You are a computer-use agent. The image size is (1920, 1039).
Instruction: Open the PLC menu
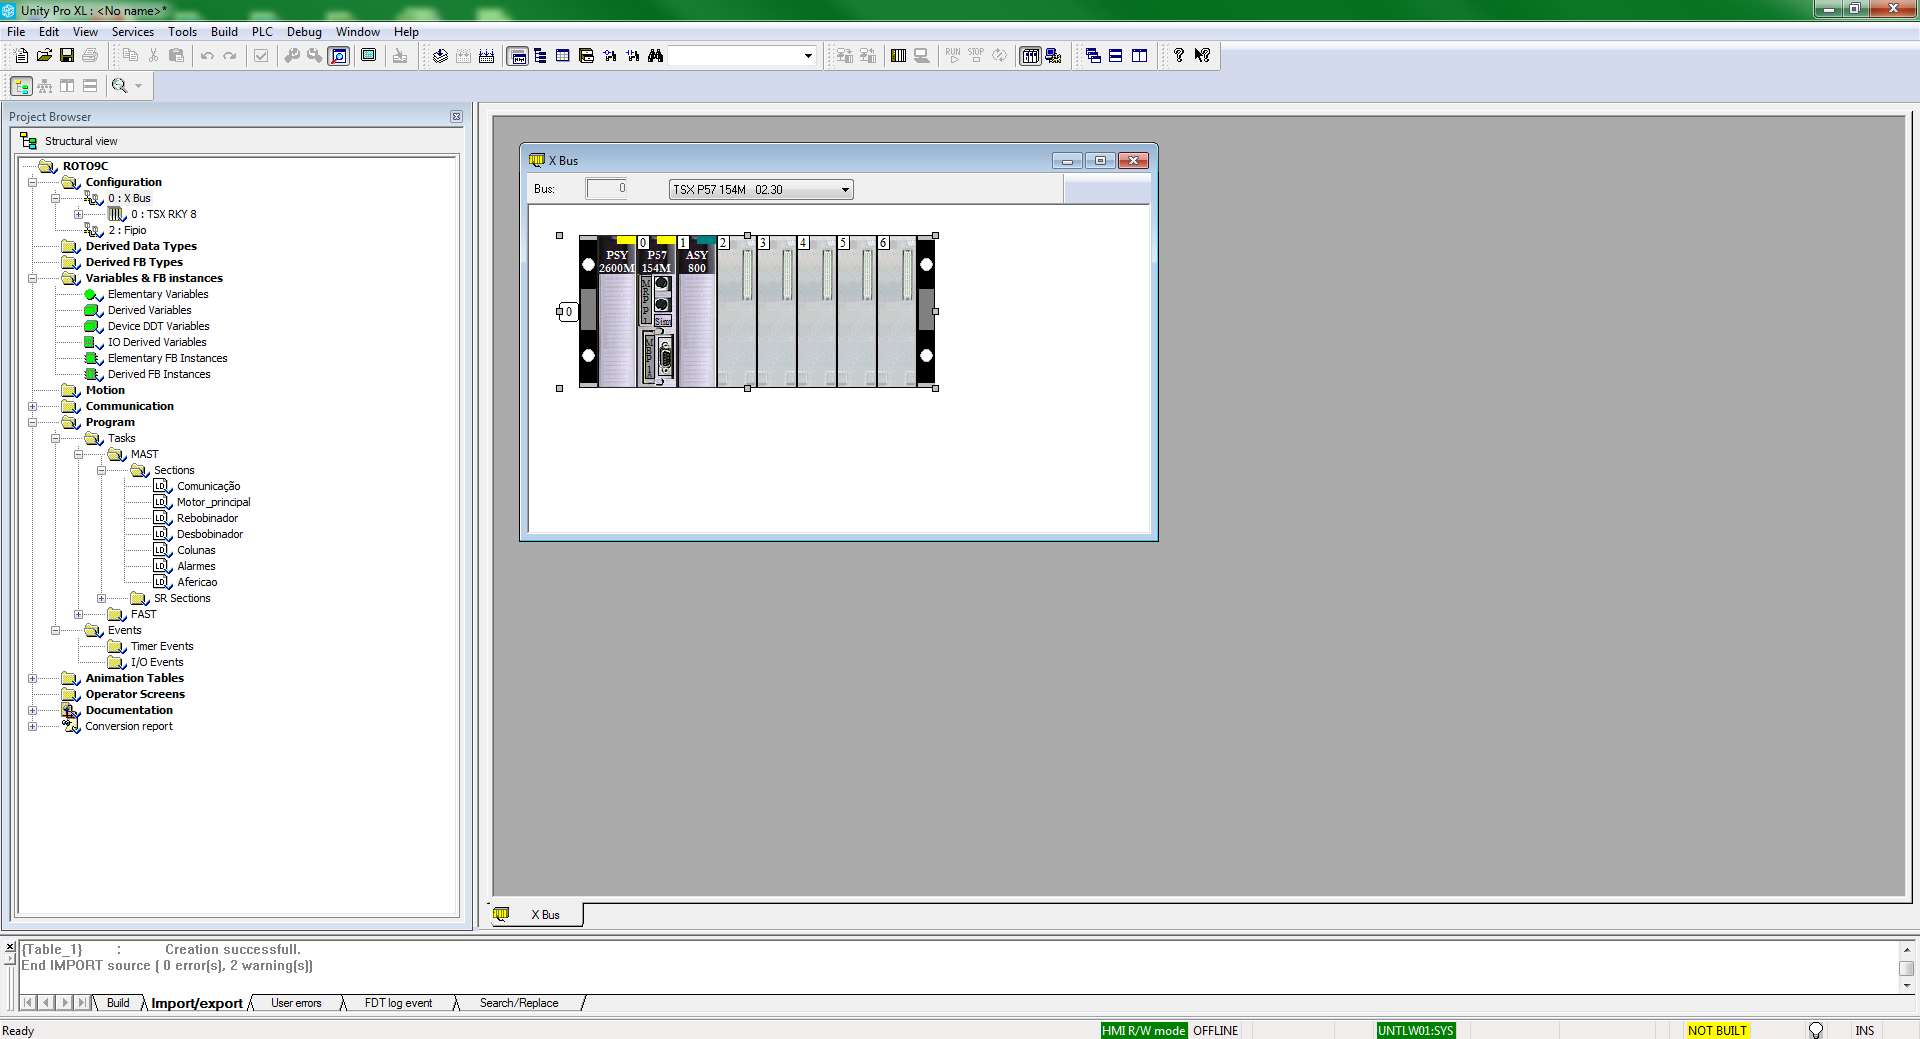tap(262, 32)
